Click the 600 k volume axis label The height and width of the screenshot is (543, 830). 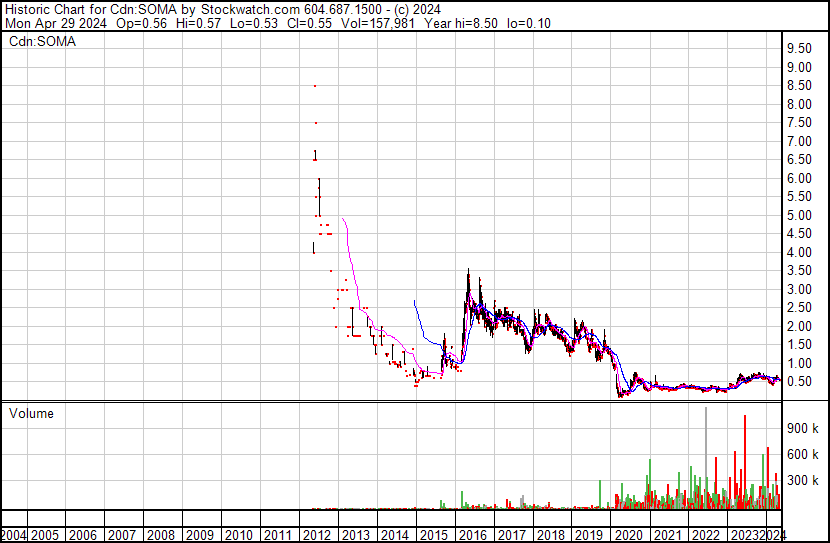coord(802,454)
